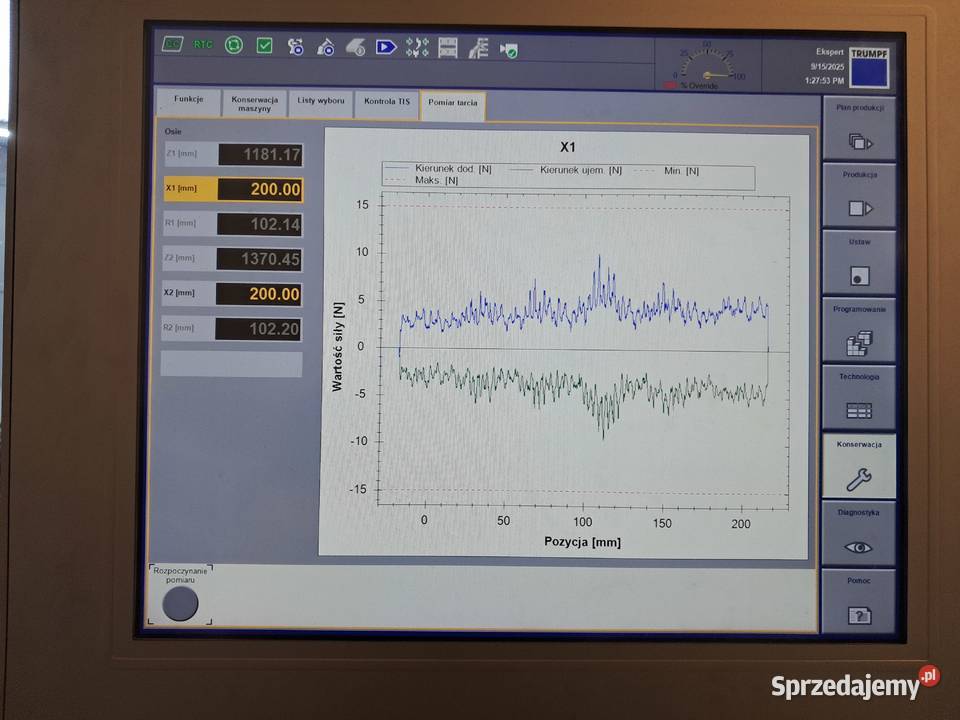
Task: Open the Technologia table section
Action: tap(859, 398)
